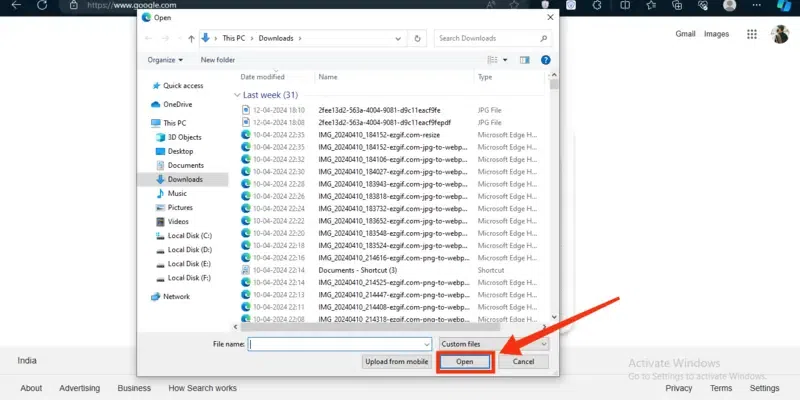Select file 2fee13d2-563a-4004-9081-d9c11eacf9fepdf
800x400 pixels.
390,122
